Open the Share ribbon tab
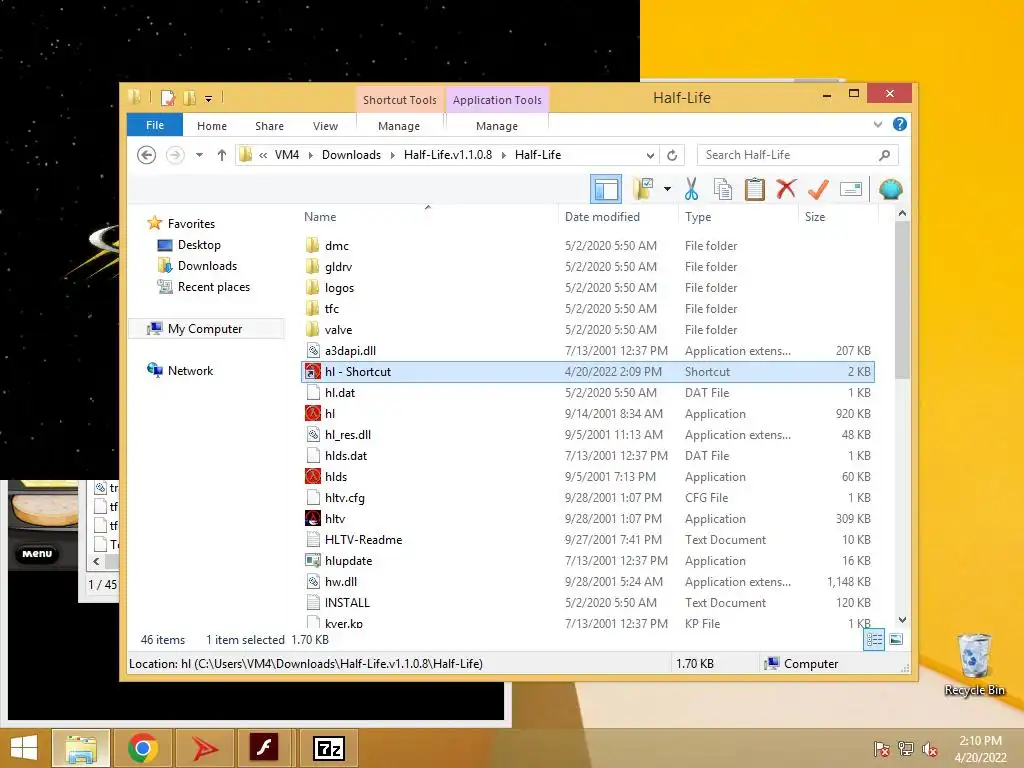The width and height of the screenshot is (1024, 768). pyautogui.click(x=269, y=126)
